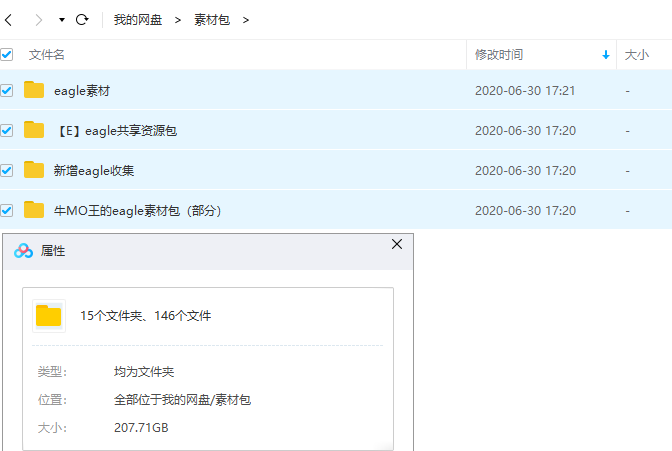Viewport: 672px width, 451px height.
Task: Click the folder thumbnail in properties dialog
Action: coord(49,316)
